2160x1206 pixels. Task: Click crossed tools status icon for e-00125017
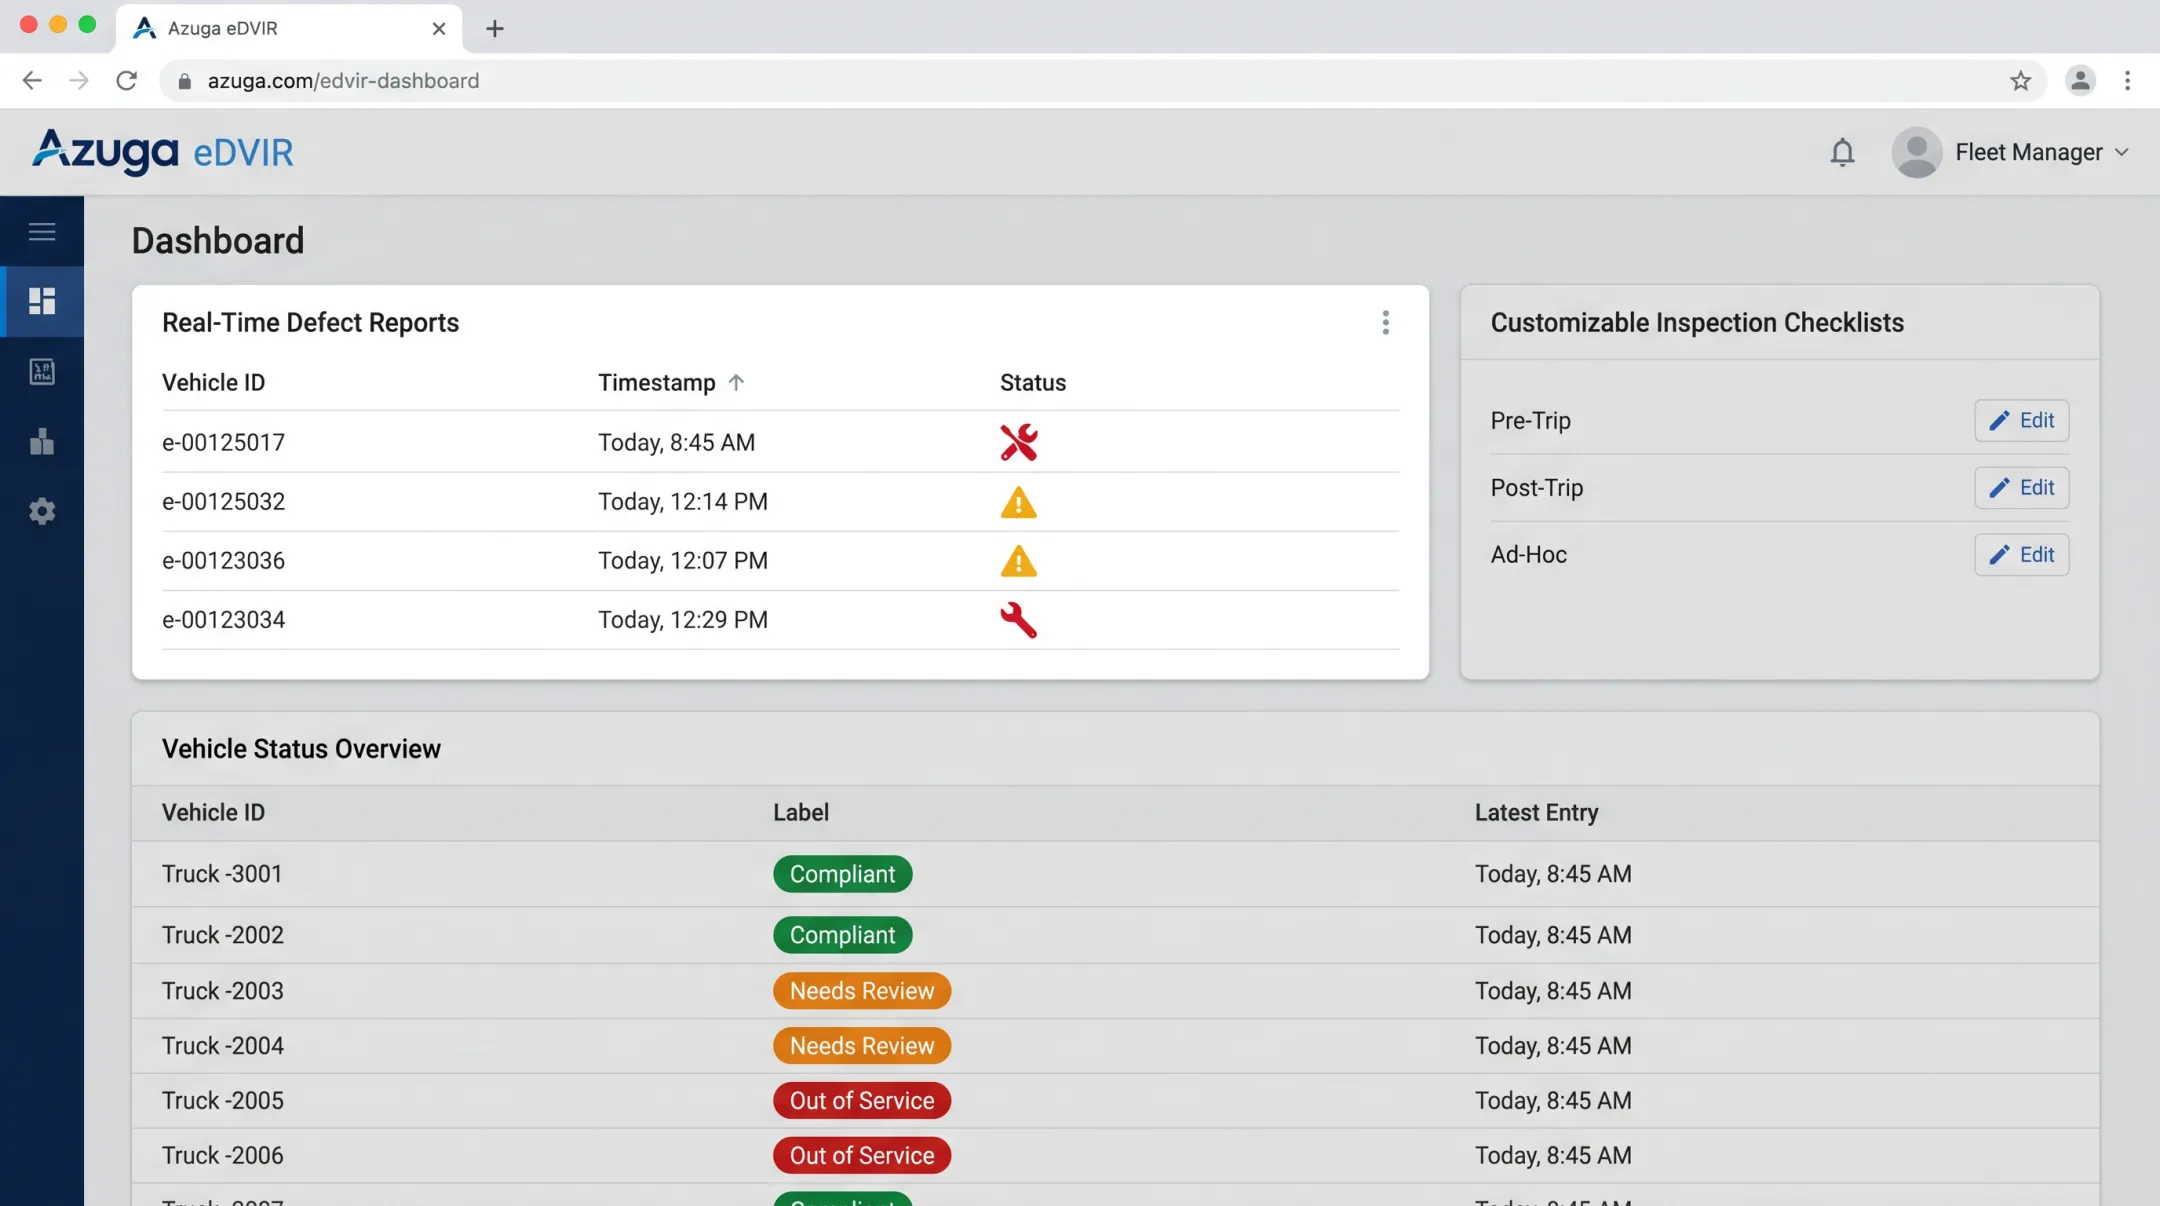point(1018,442)
